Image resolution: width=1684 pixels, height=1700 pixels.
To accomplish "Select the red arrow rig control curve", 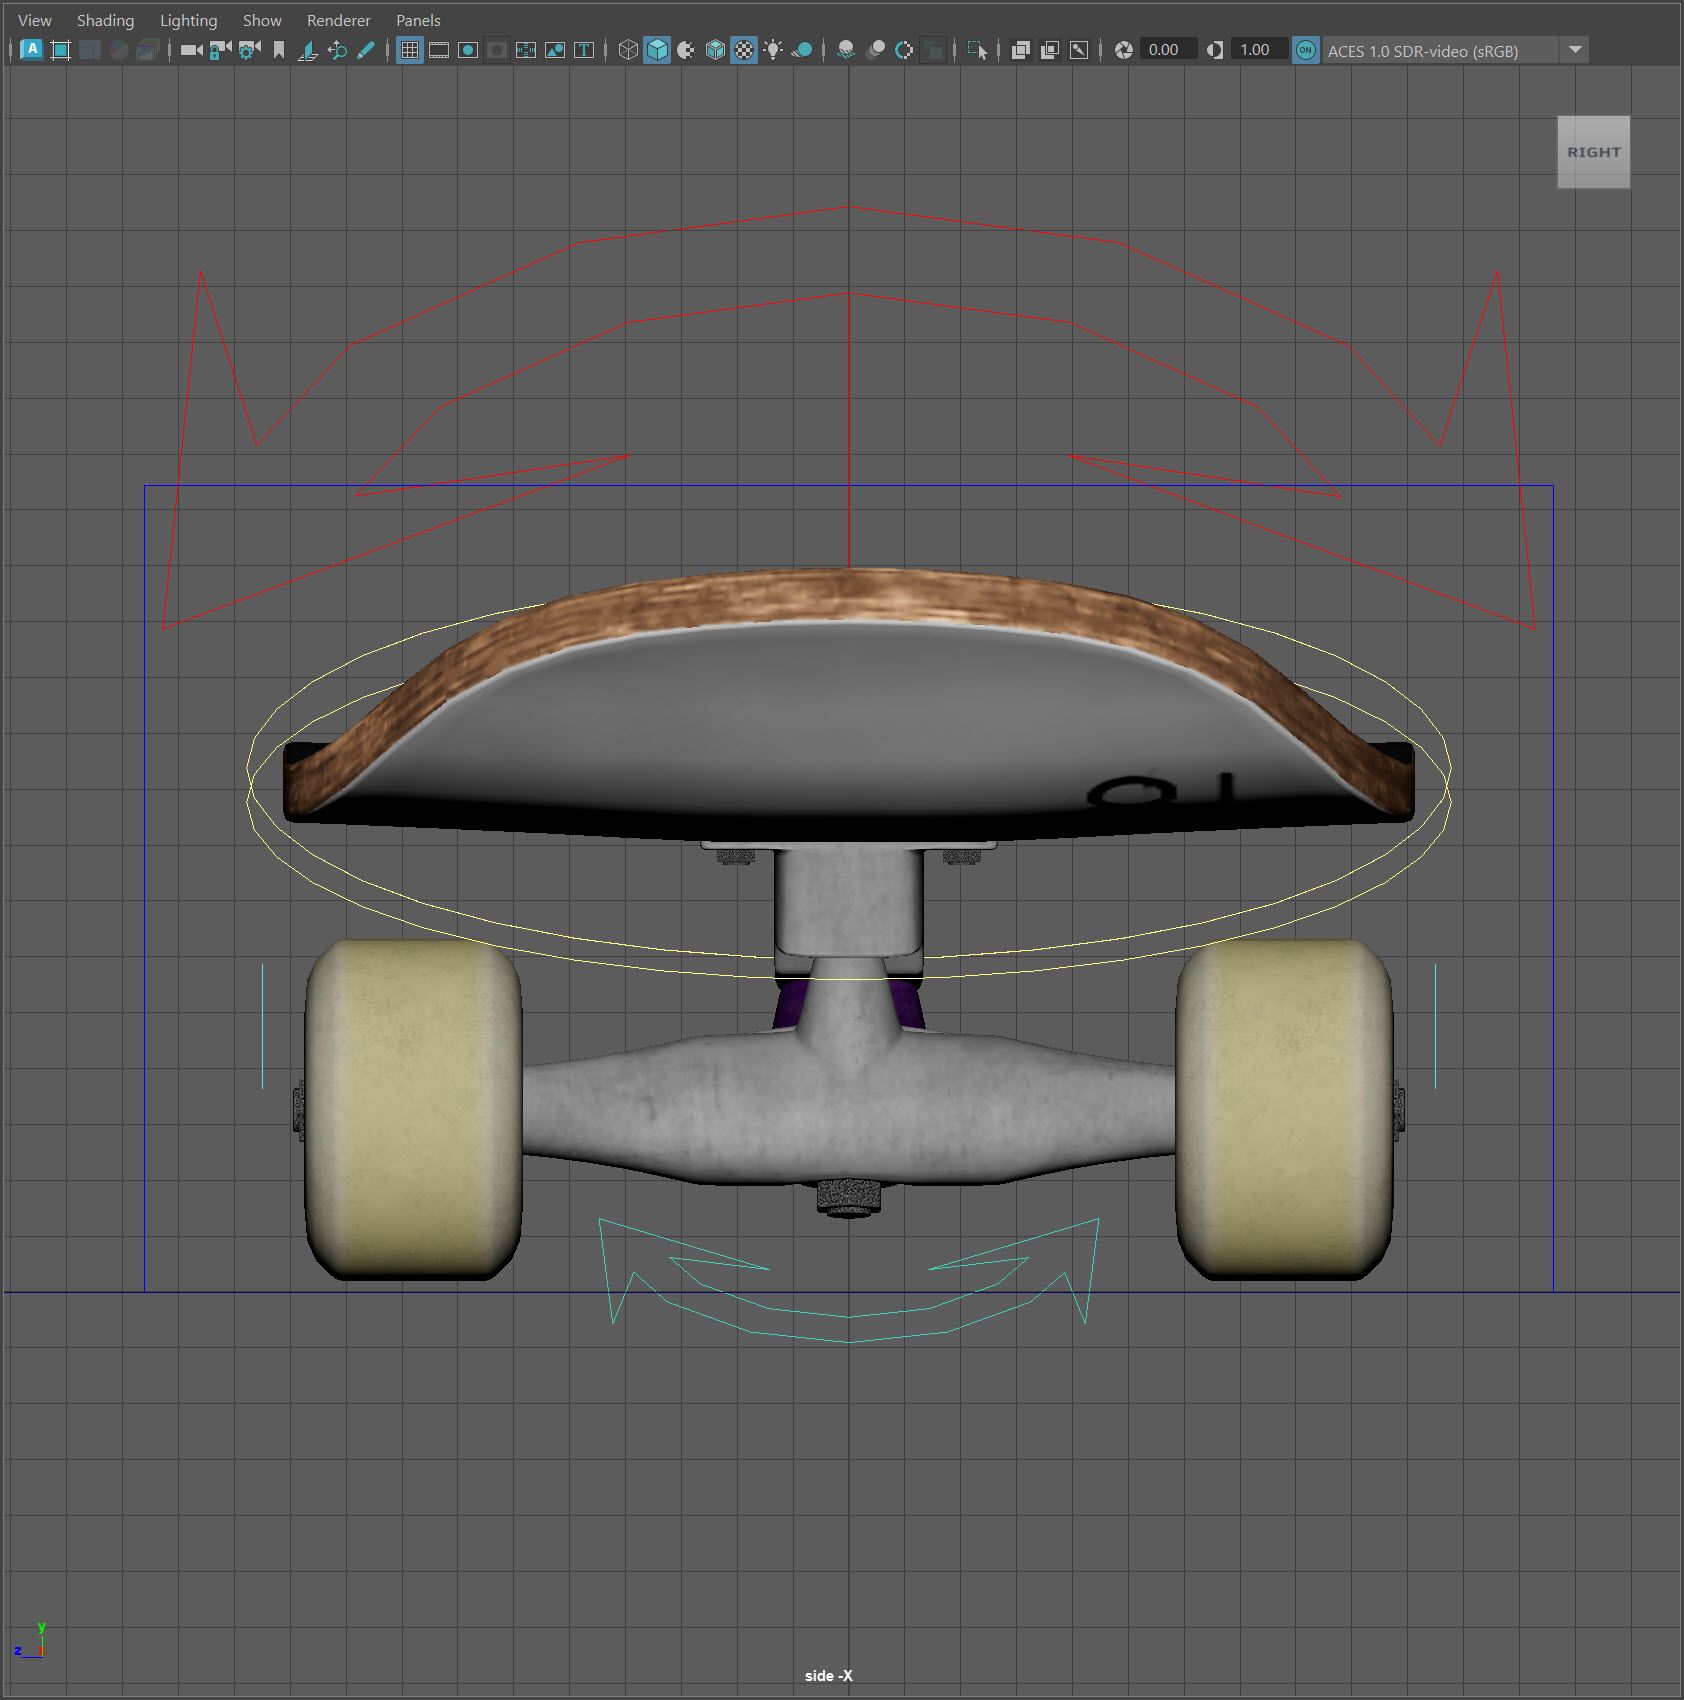I will click(x=849, y=400).
